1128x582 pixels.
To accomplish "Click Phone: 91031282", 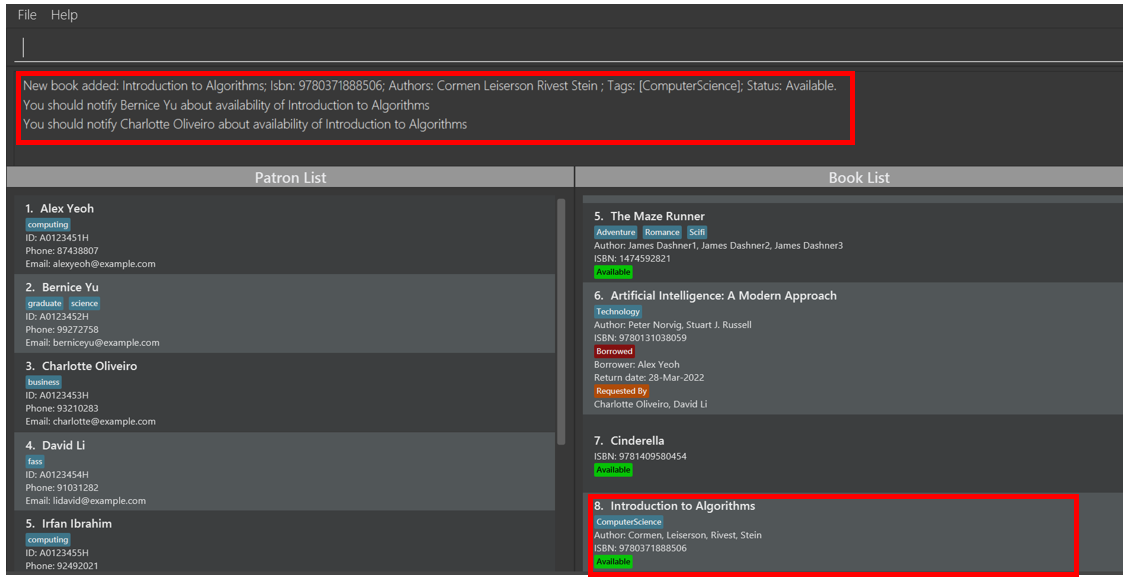I will [63, 487].
